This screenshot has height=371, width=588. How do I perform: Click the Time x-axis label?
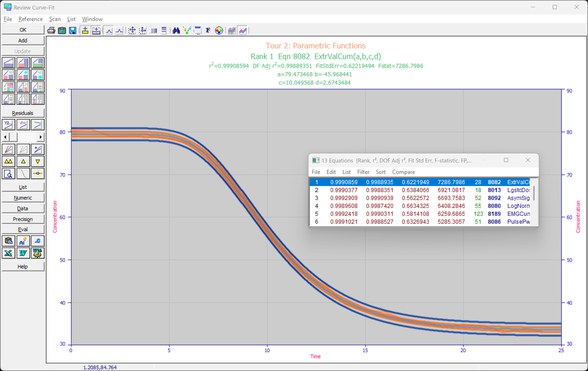[315, 356]
